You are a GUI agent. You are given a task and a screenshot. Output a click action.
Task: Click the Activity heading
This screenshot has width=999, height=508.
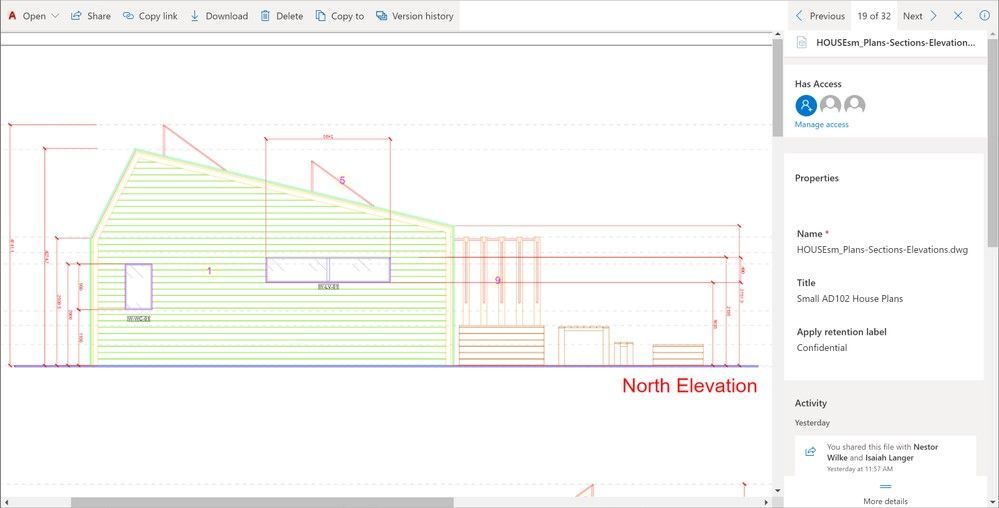pyautogui.click(x=810, y=403)
